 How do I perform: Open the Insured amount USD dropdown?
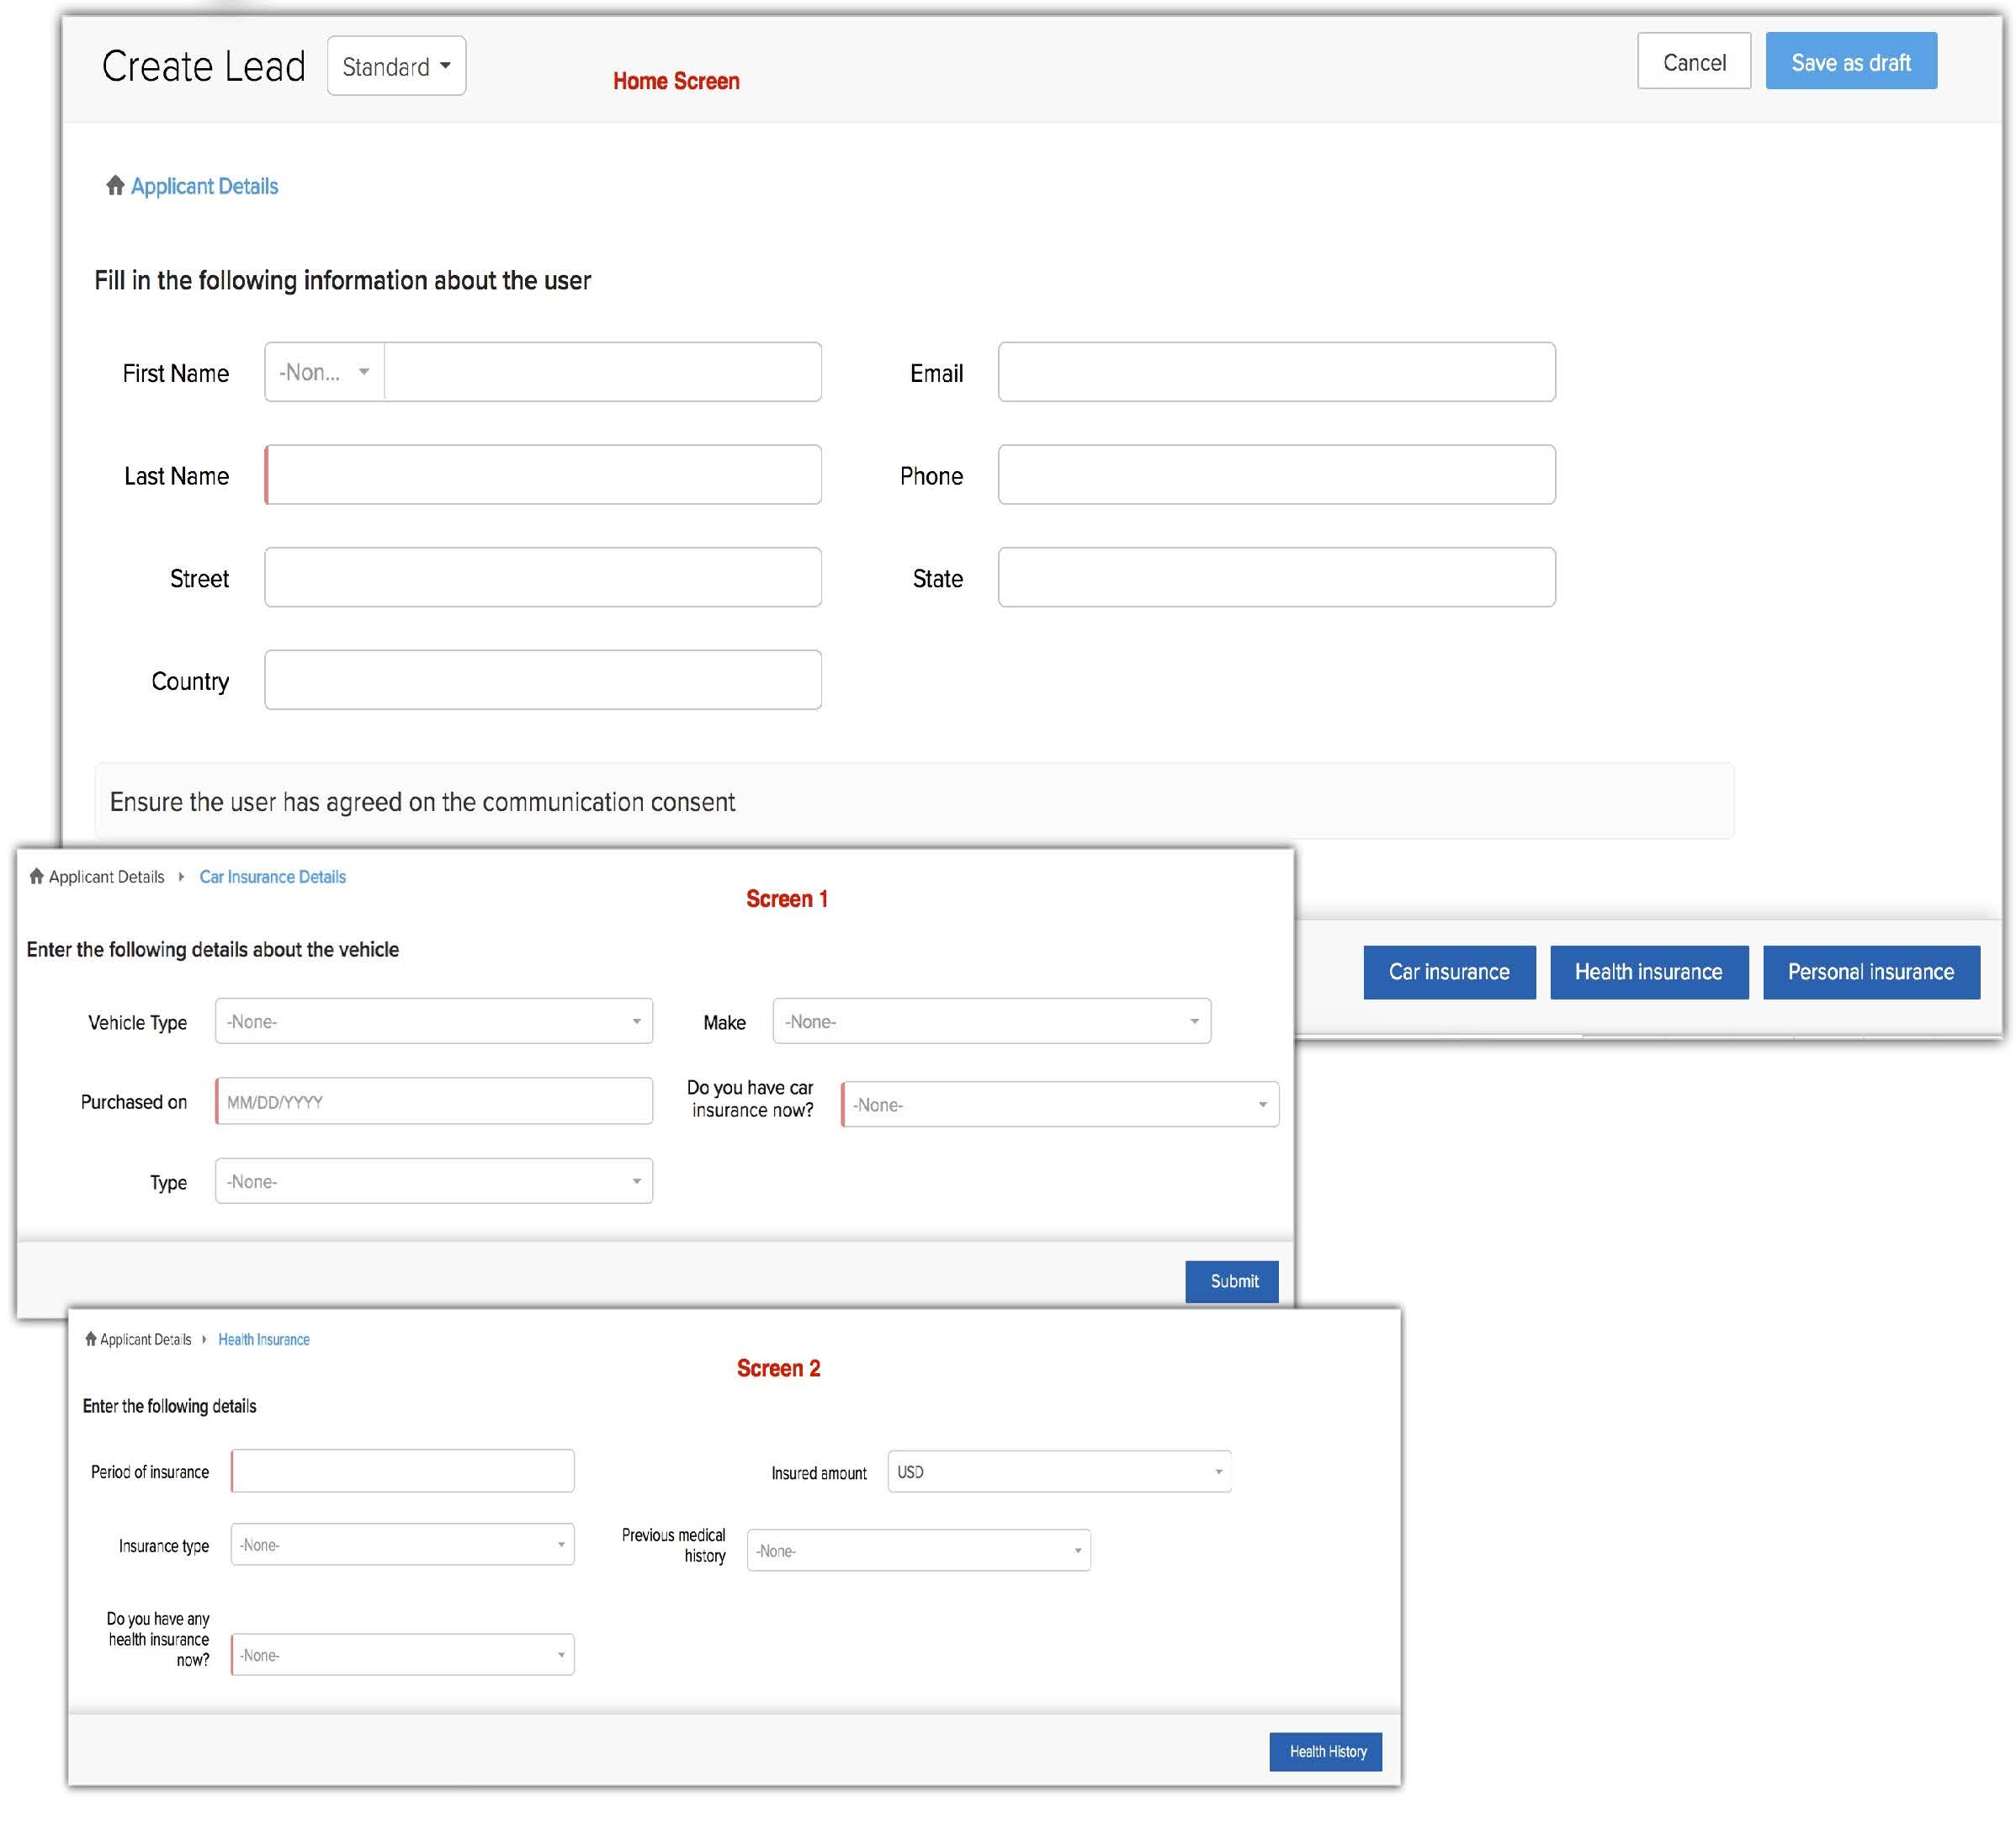[x=1059, y=1472]
